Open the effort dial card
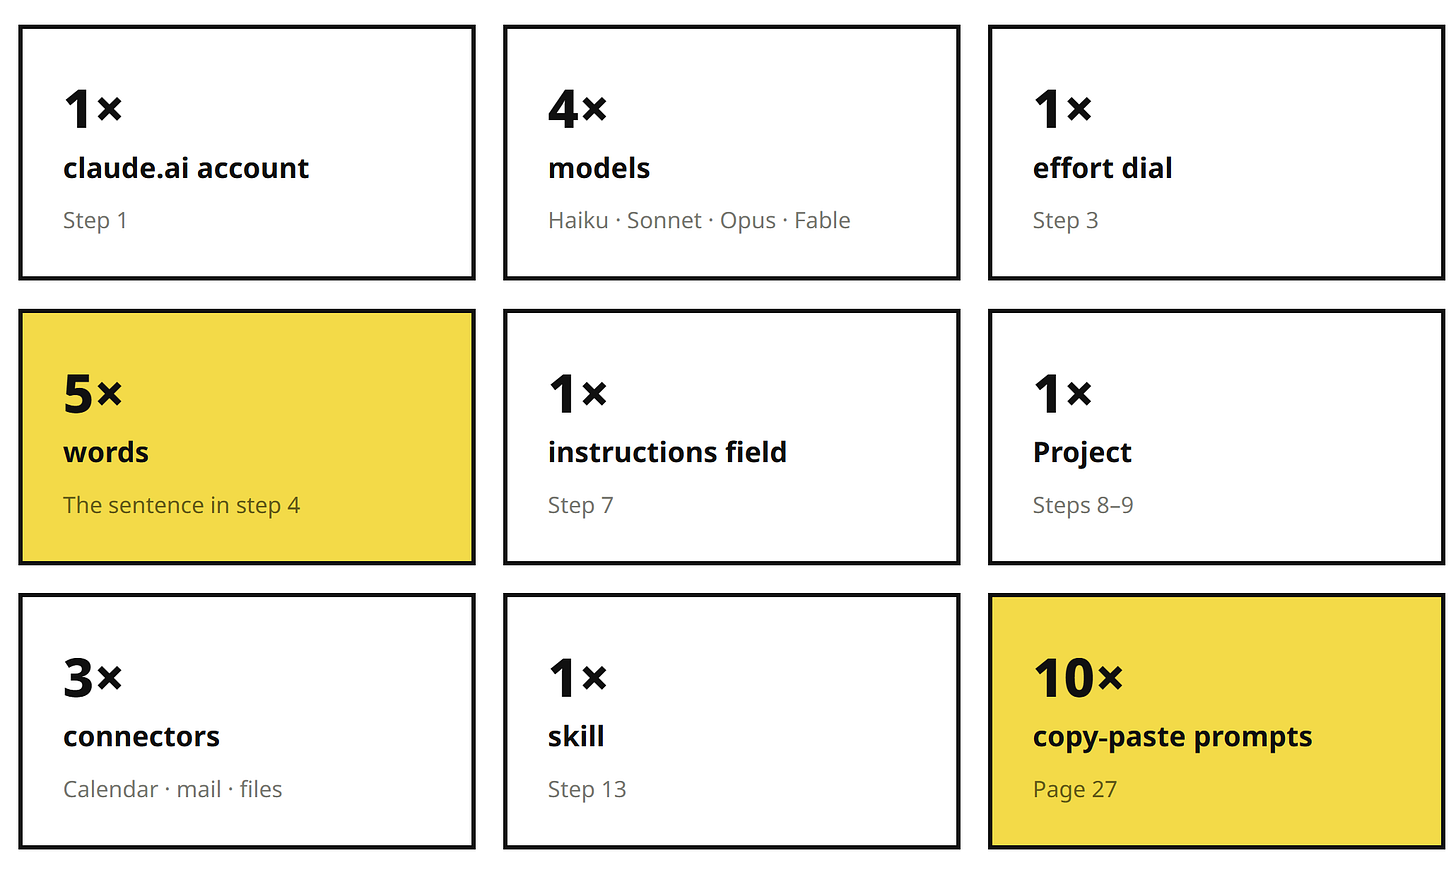Viewport: 1456px width, 872px height. pyautogui.click(x=1217, y=153)
